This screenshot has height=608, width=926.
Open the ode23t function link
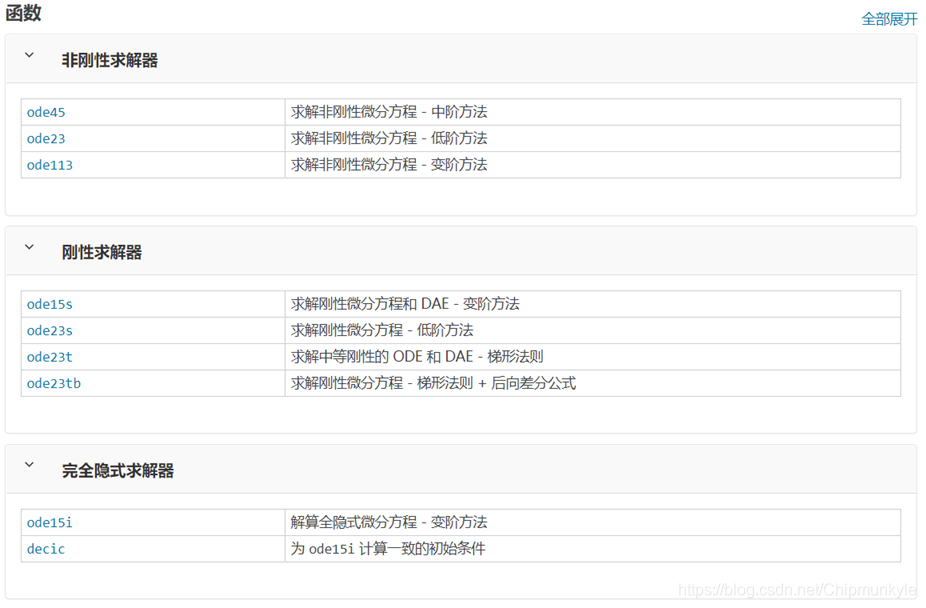point(50,357)
